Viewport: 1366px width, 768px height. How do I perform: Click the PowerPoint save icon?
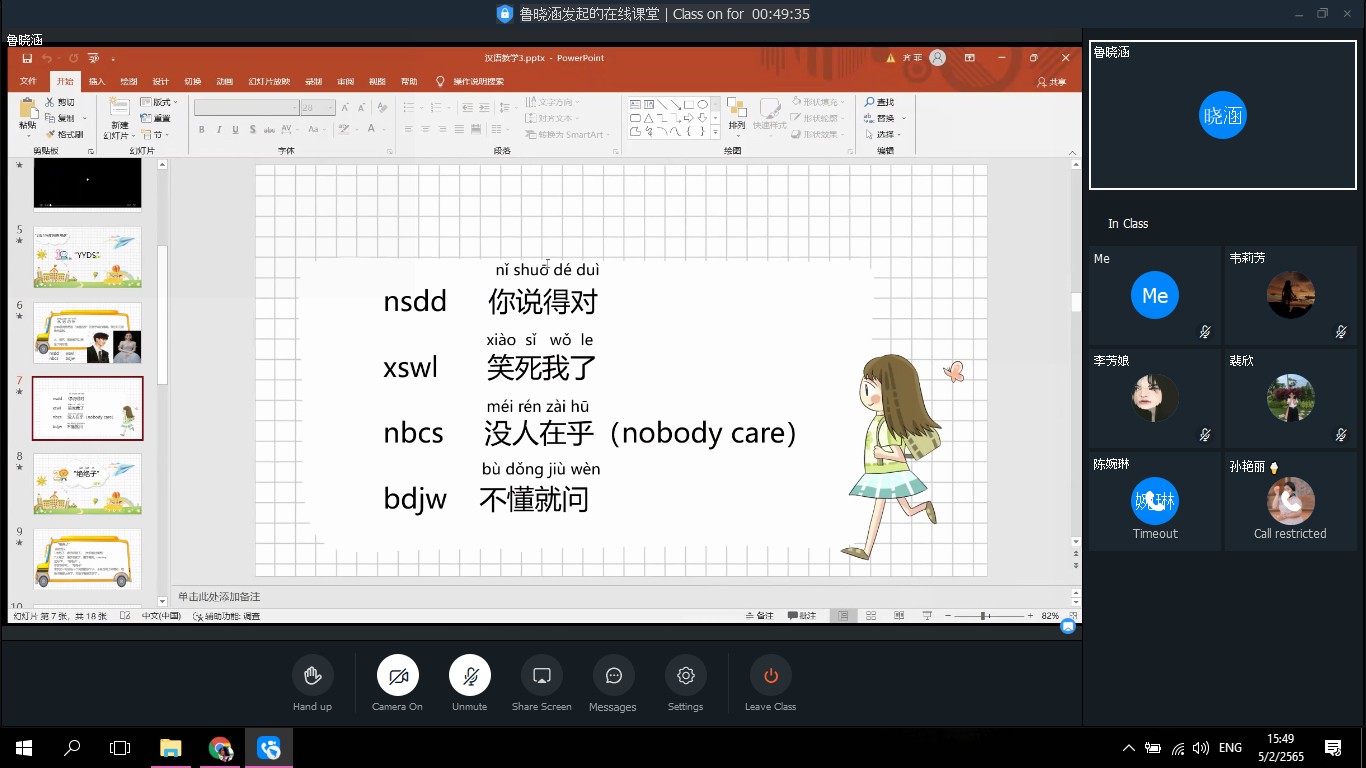point(27,58)
